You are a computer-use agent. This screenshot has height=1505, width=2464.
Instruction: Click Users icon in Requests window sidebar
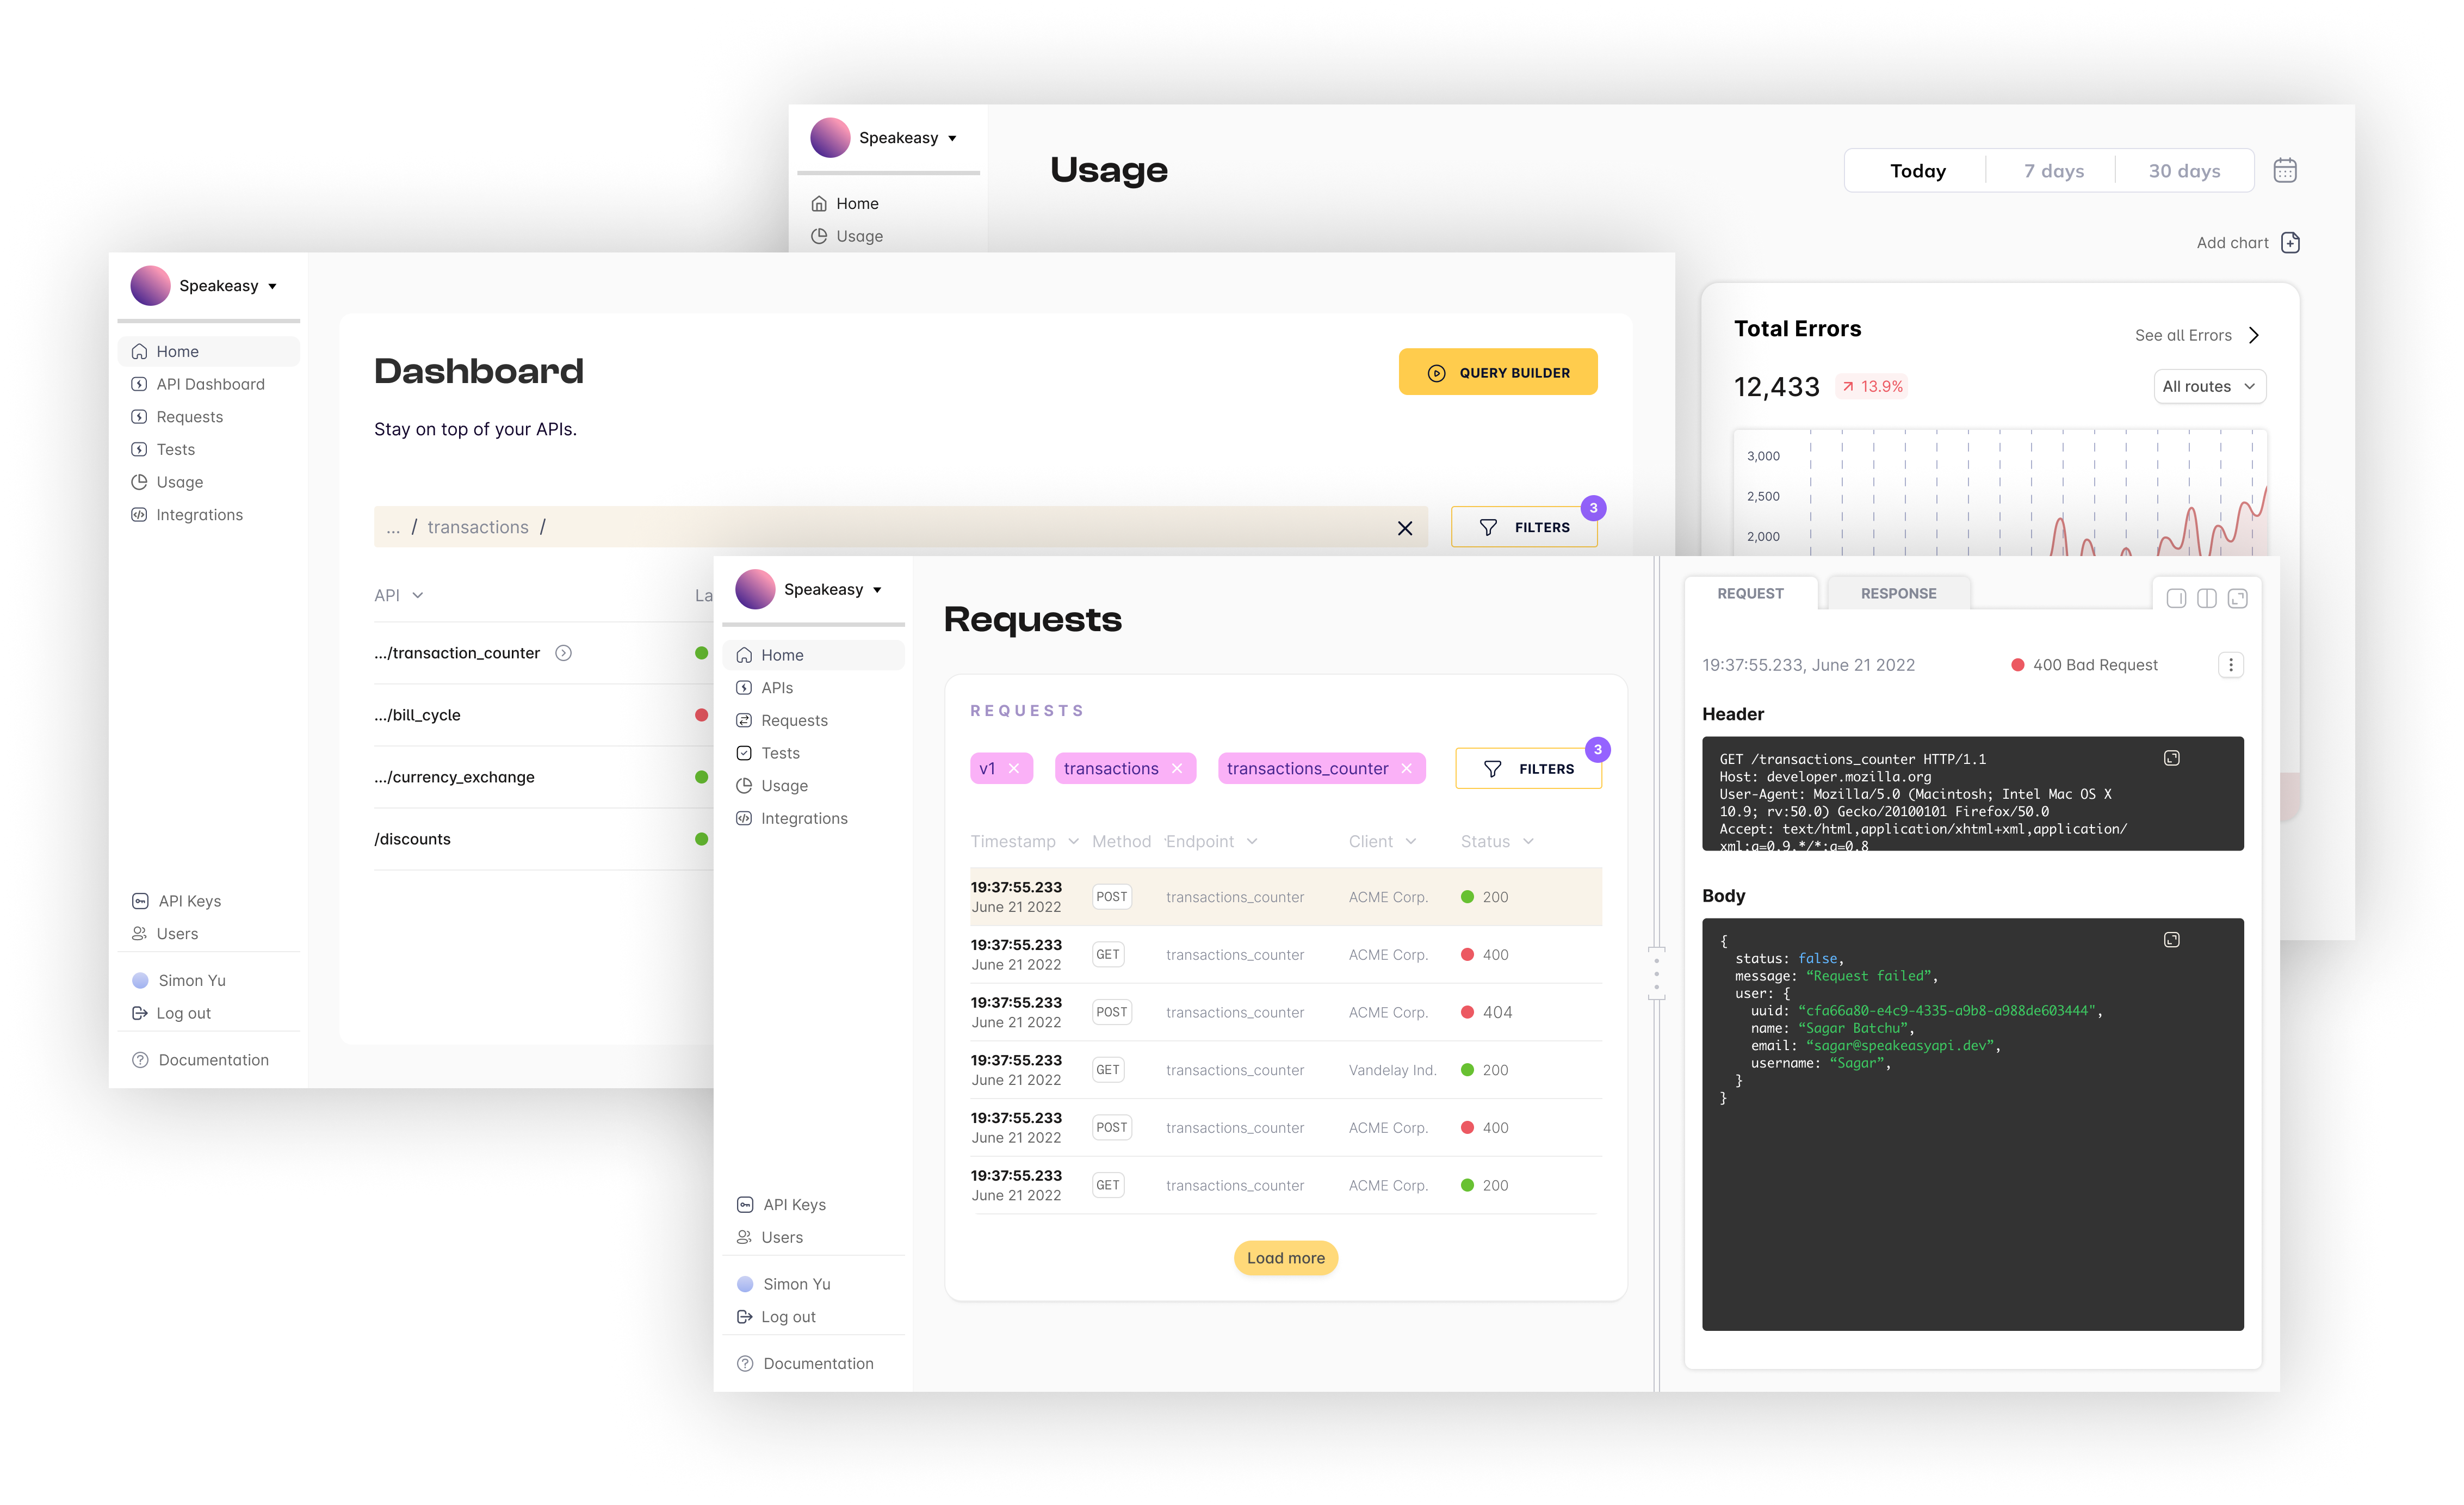[x=745, y=1238]
